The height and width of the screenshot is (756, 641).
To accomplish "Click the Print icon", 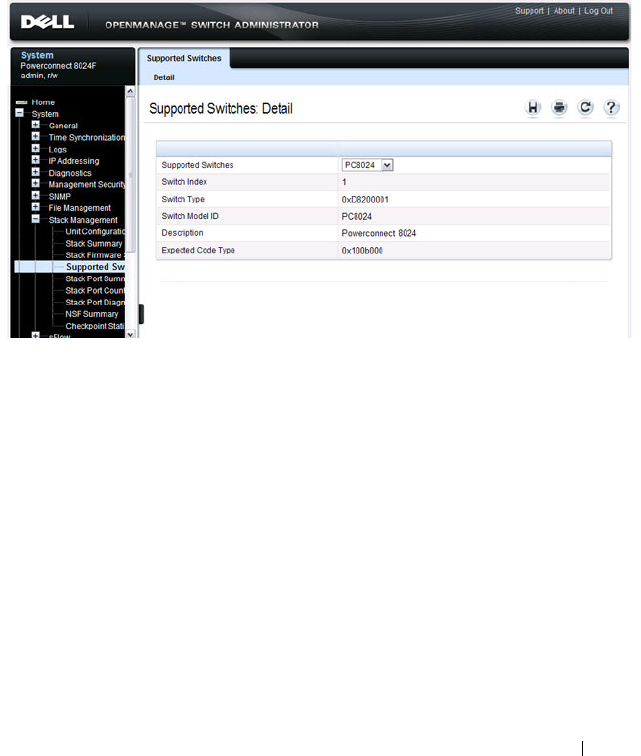I will [x=559, y=108].
